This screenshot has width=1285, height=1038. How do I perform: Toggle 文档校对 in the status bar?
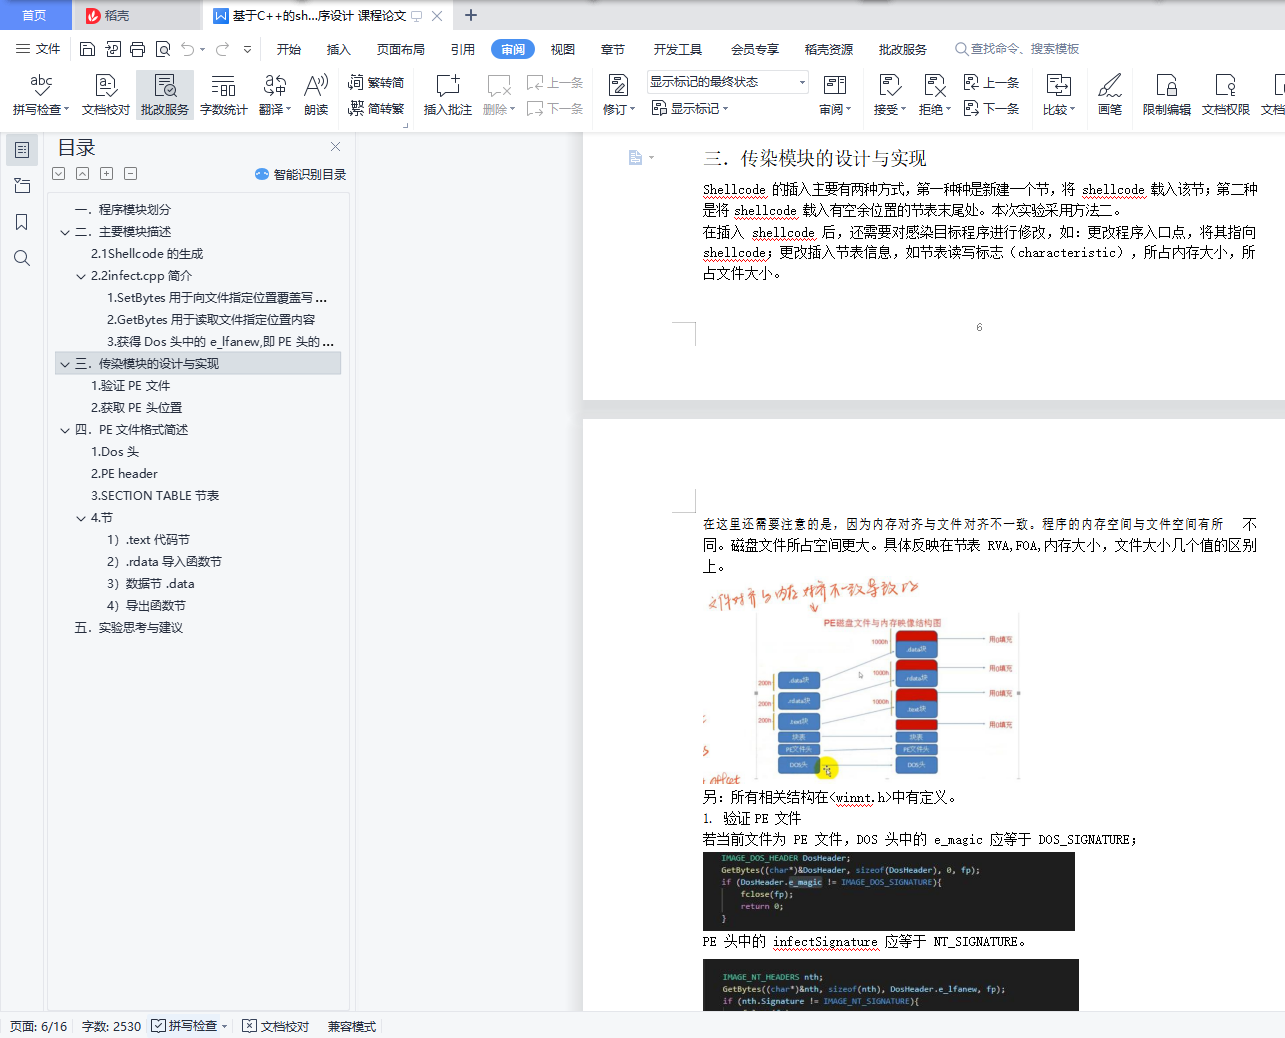[x=276, y=1026]
